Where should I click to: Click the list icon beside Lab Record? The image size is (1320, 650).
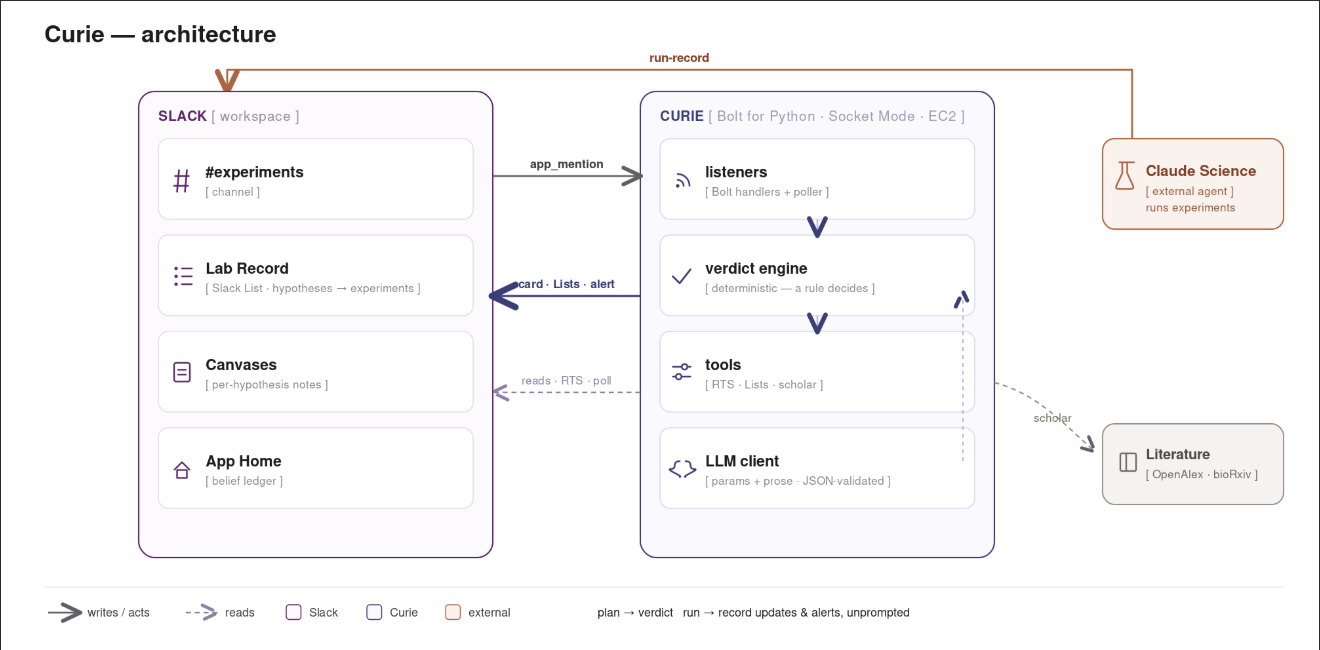point(183,277)
